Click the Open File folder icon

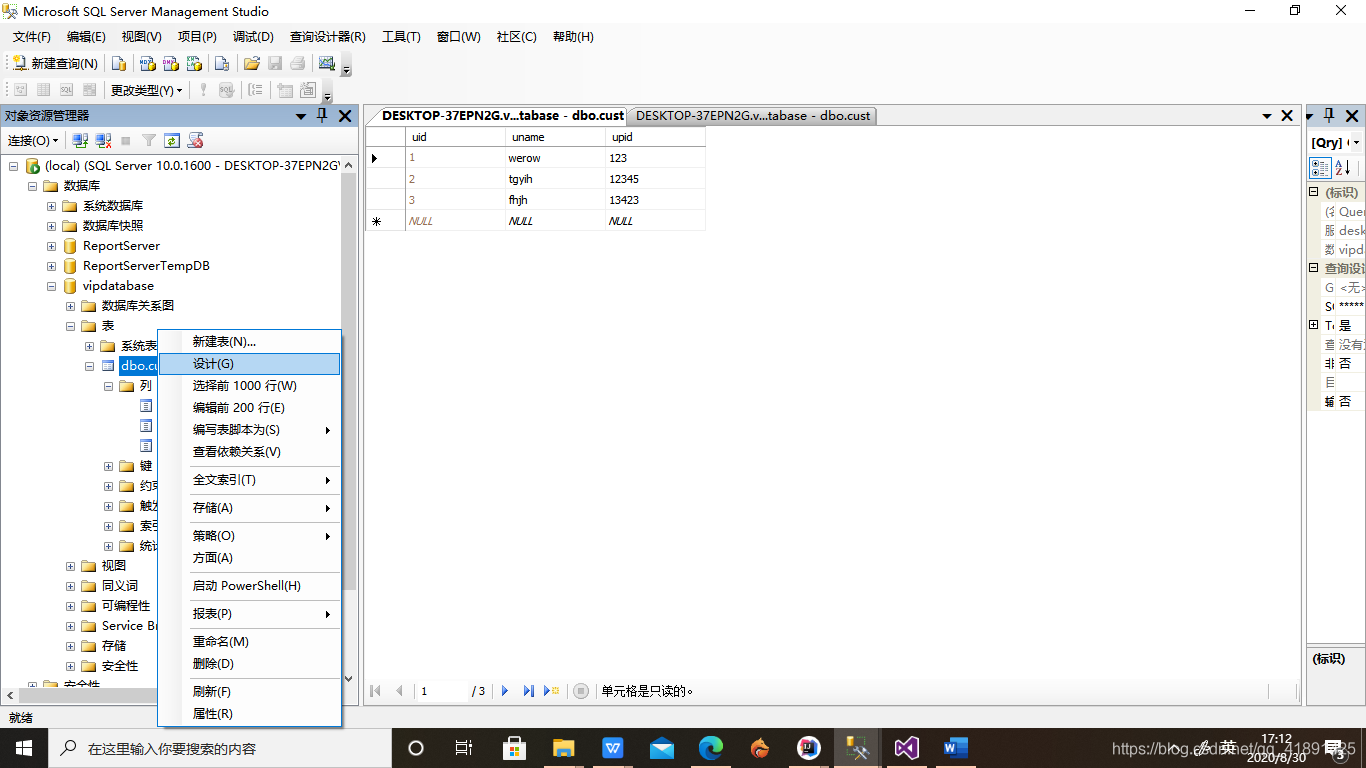click(x=252, y=64)
